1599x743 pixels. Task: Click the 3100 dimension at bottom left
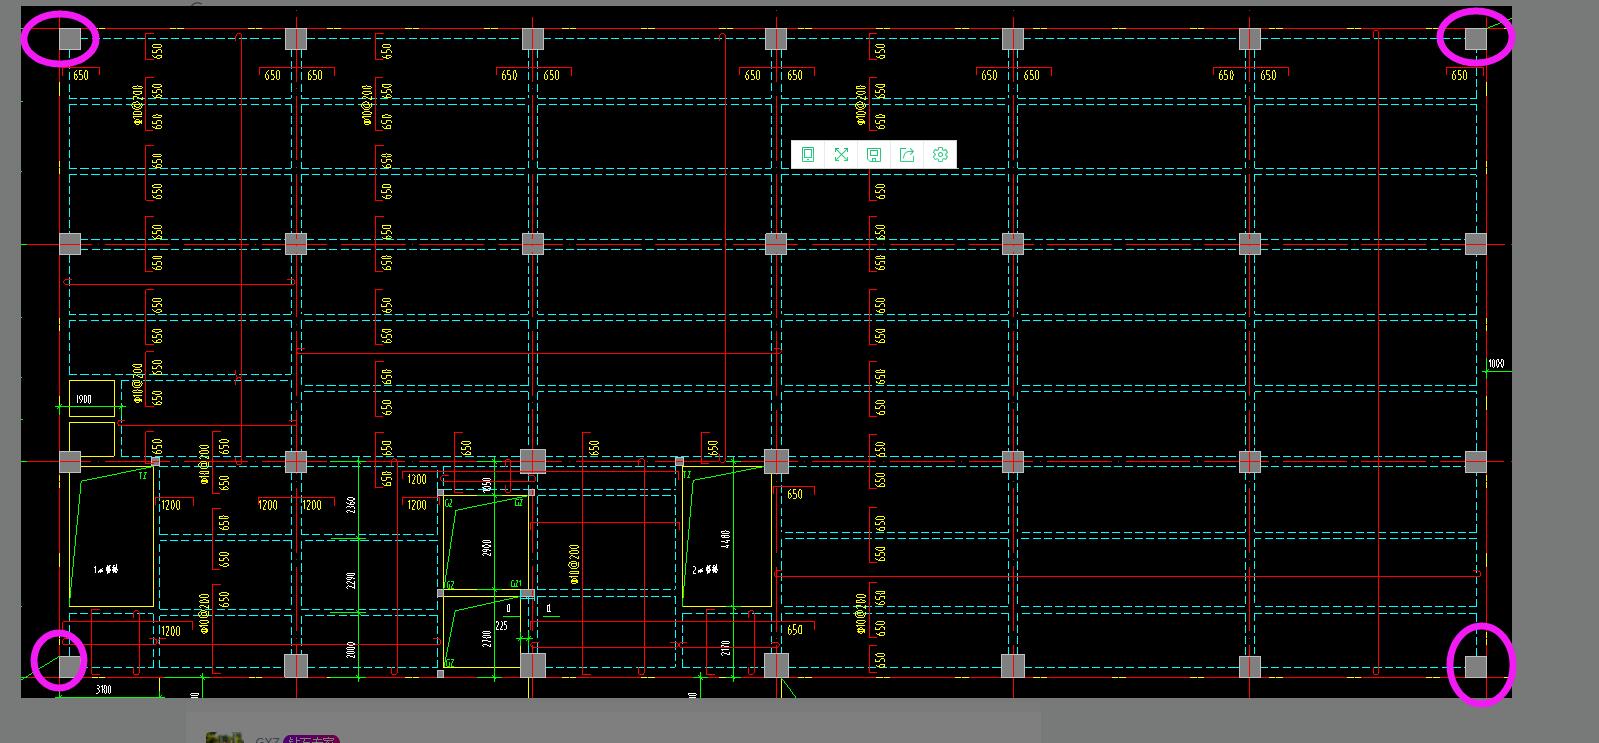click(x=103, y=689)
